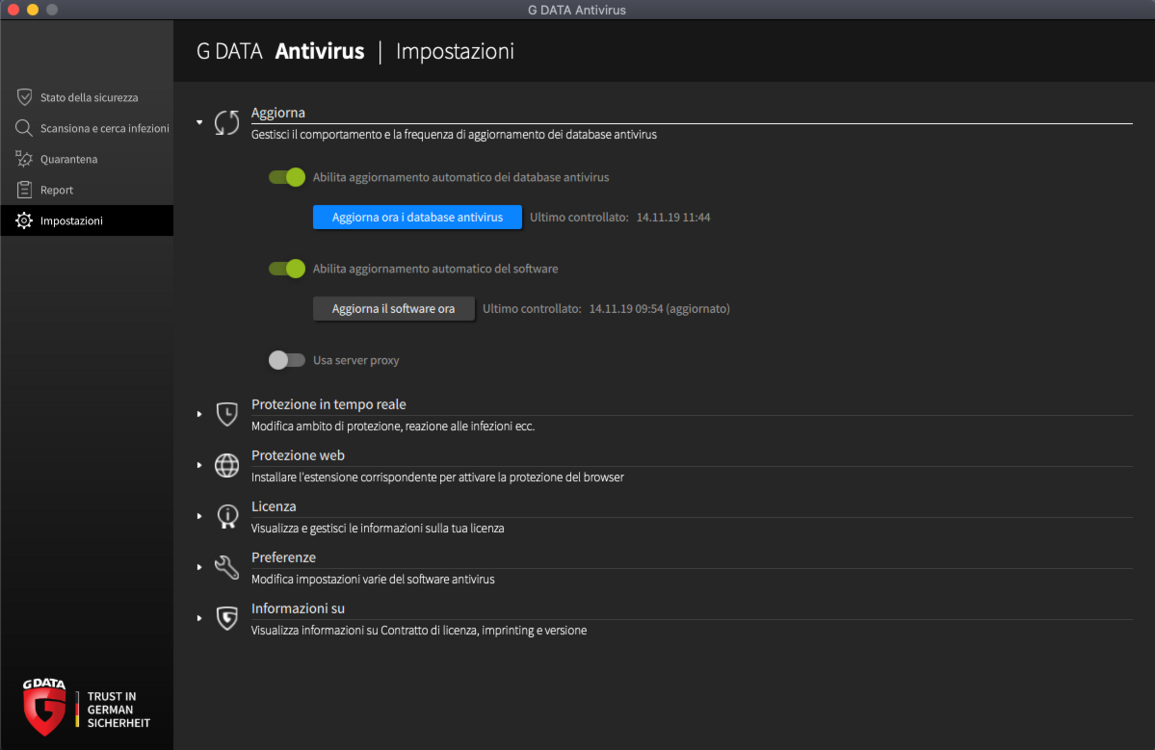Expand the Preferenze disclosure triangle

point(200,567)
